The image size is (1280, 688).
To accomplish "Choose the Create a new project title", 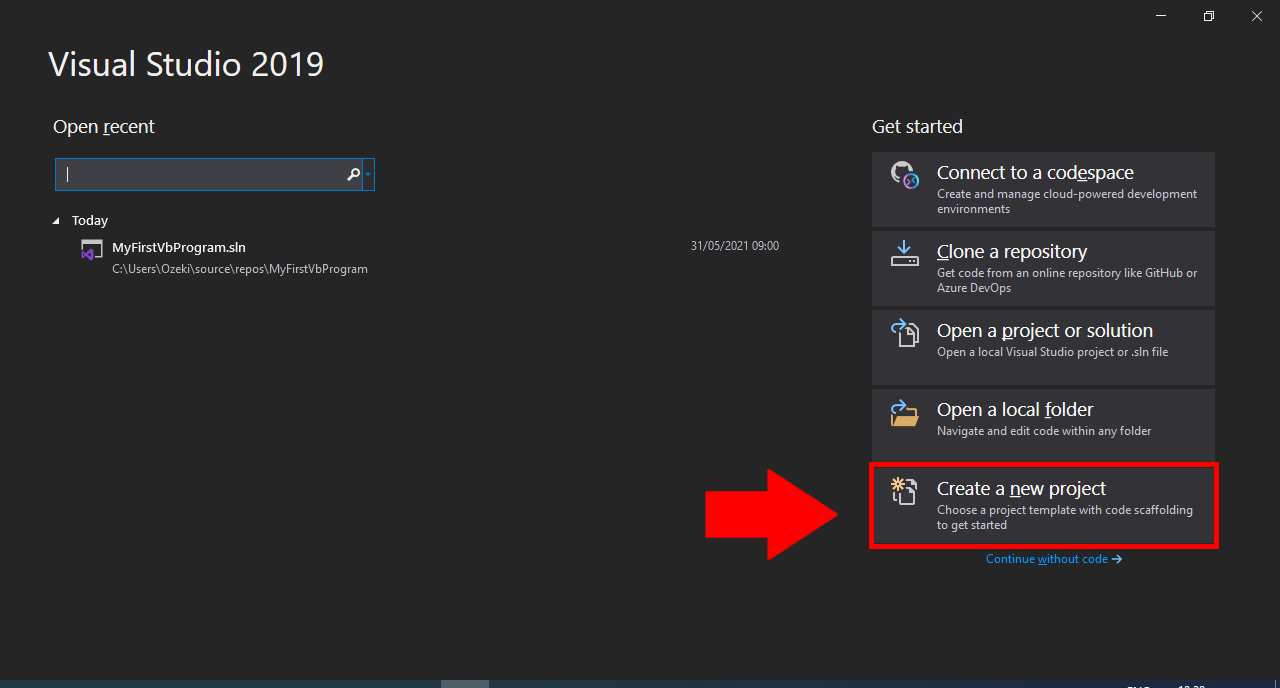I will point(1021,488).
